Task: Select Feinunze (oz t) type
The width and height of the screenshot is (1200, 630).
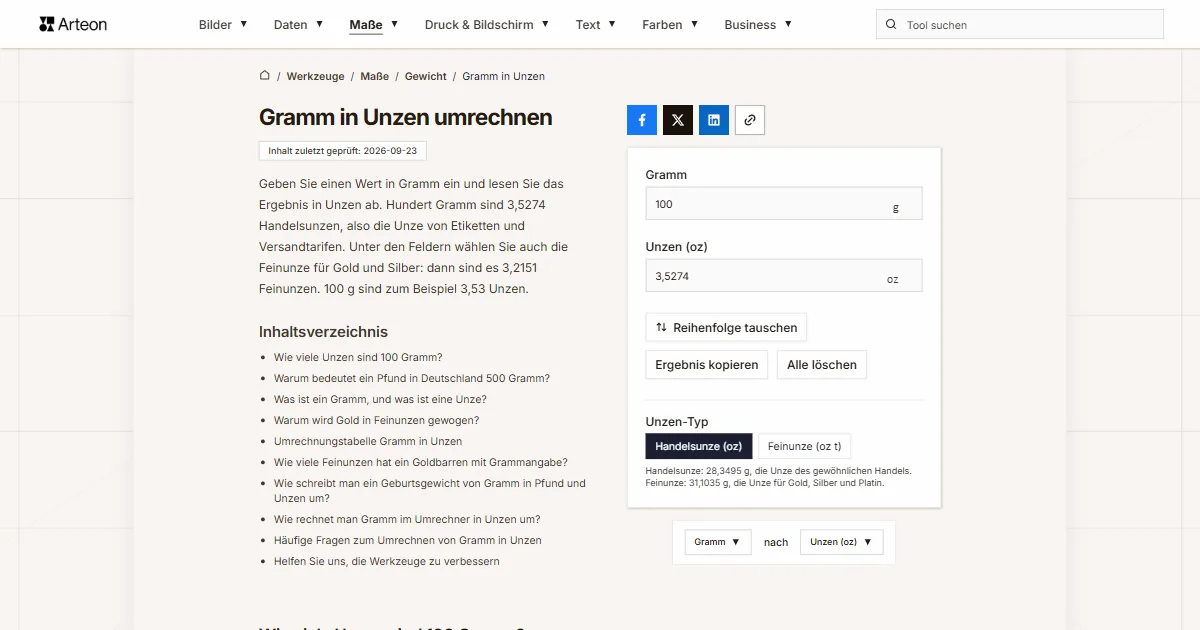Action: pos(804,446)
